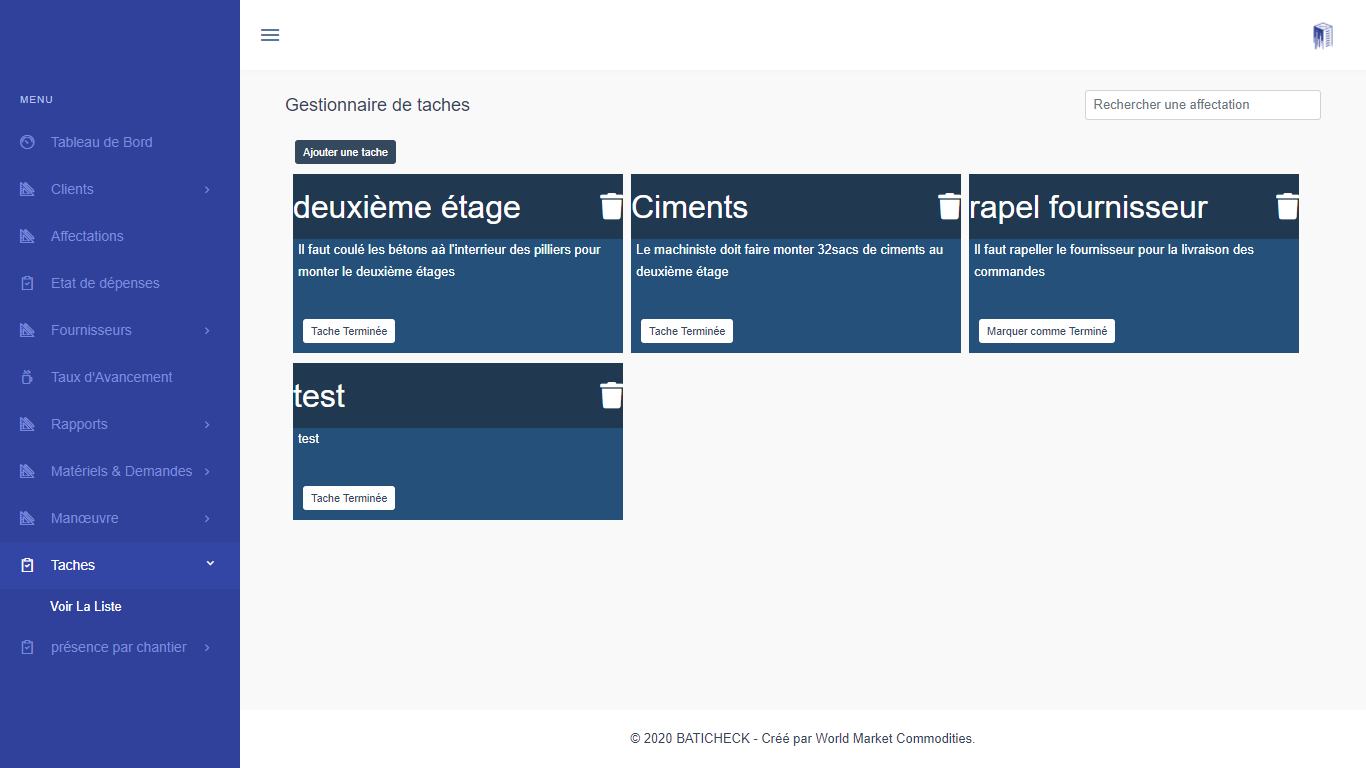
Task: Open the Affectations menu item
Action: click(87, 236)
